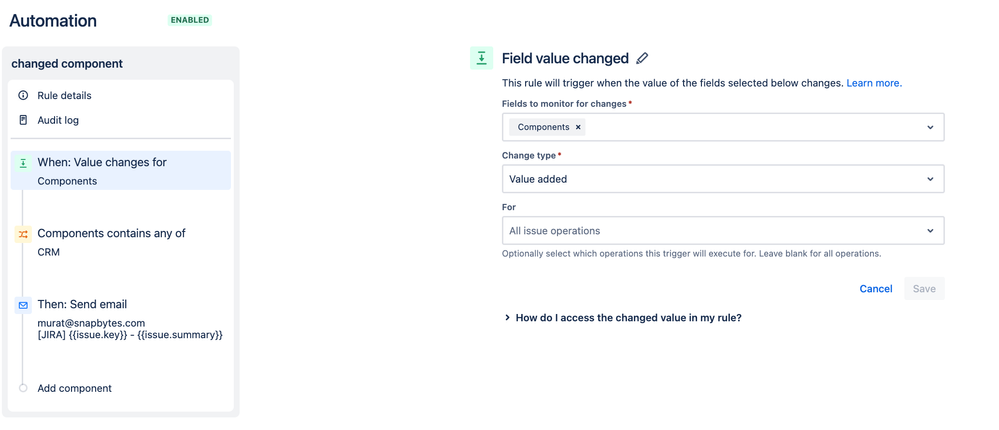Click the Rule details info icon
The image size is (999, 430).
click(23, 96)
